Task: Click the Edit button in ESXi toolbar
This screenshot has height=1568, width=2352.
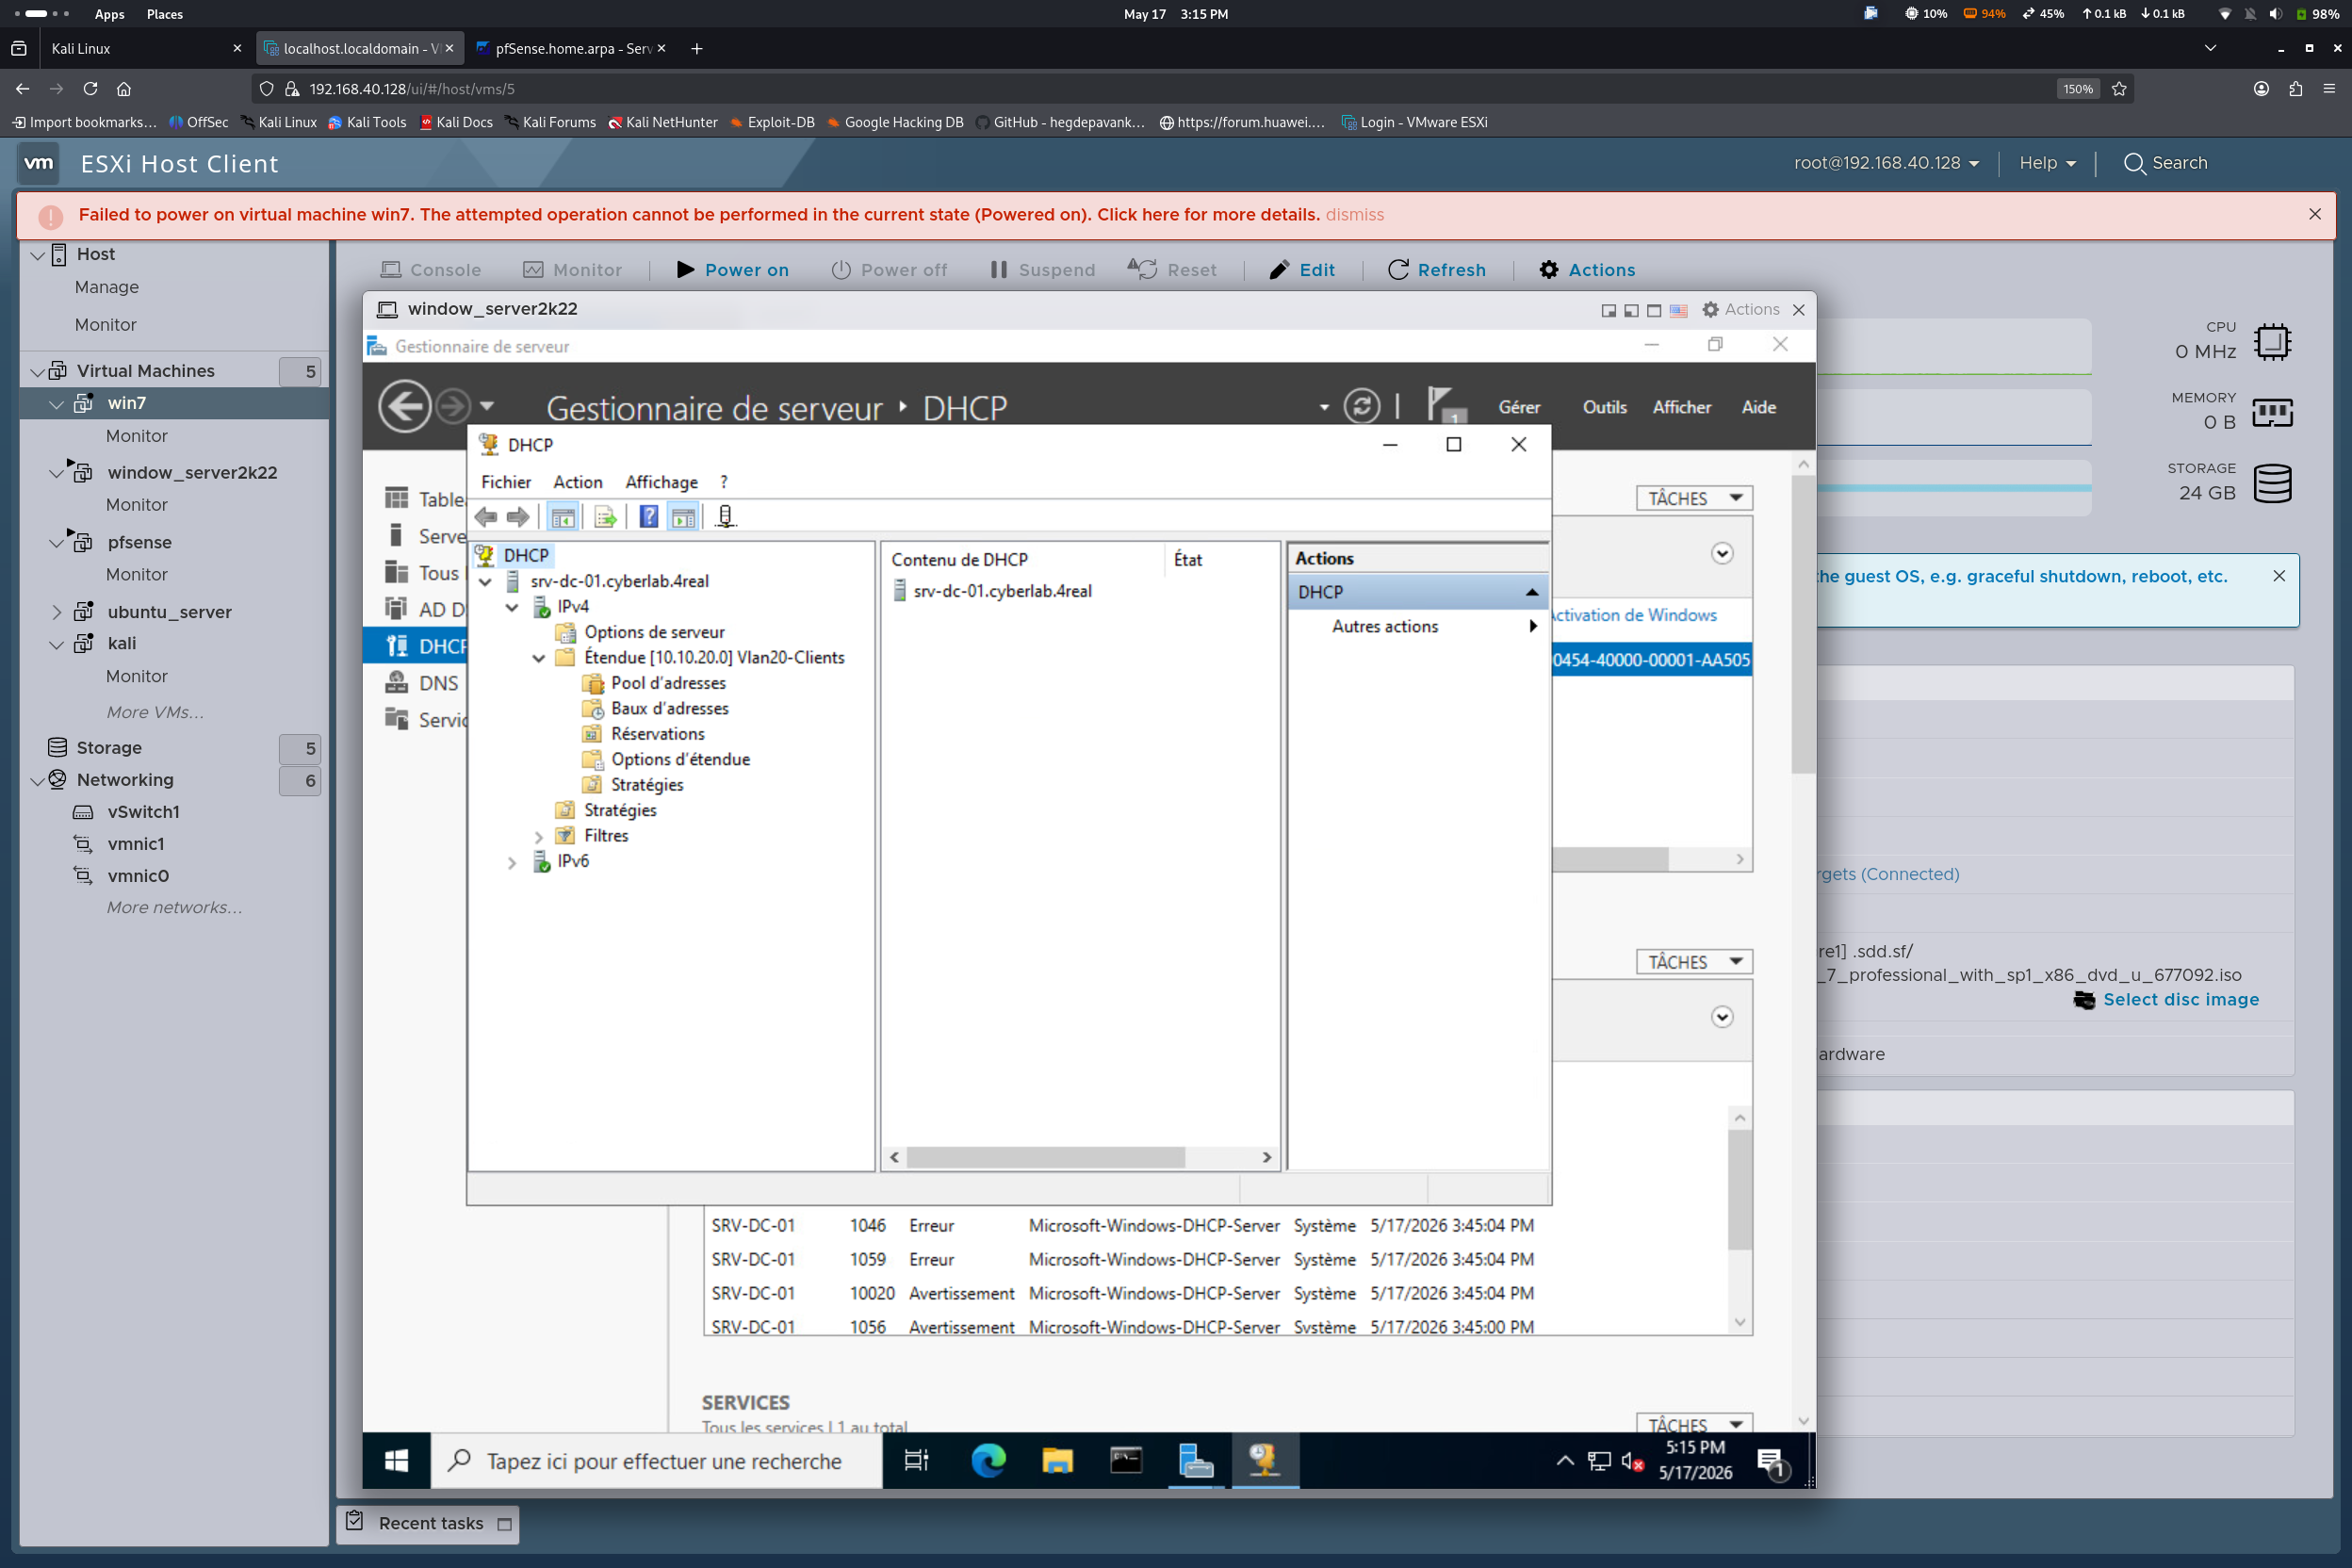Action: pos(1302,270)
